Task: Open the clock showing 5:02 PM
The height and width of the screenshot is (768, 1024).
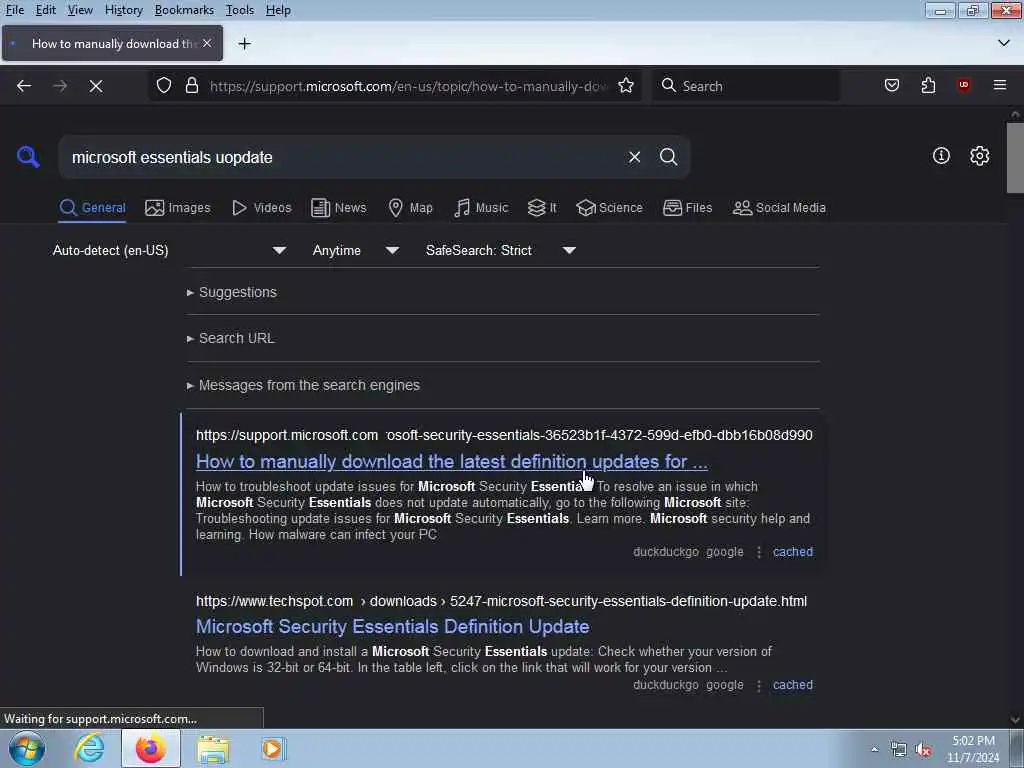Action: point(973,749)
